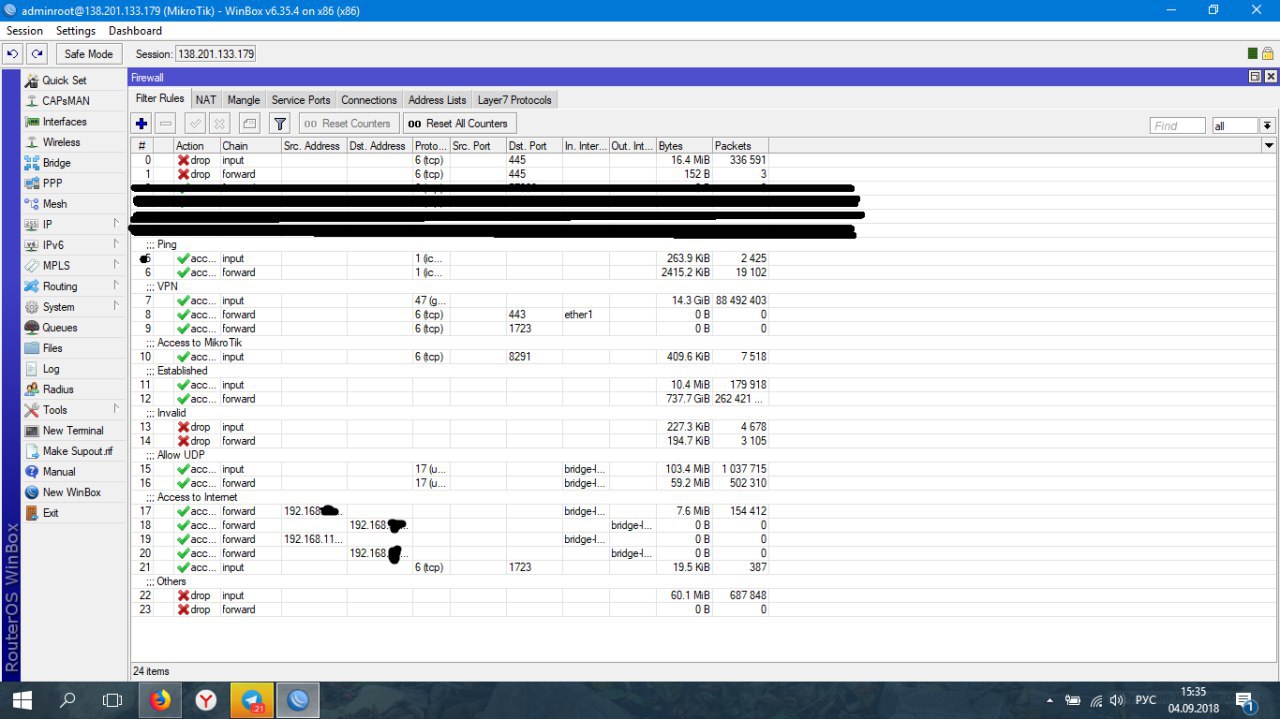Expand the MPLS submenu
Screen dimensions: 1280x719
[72, 266]
